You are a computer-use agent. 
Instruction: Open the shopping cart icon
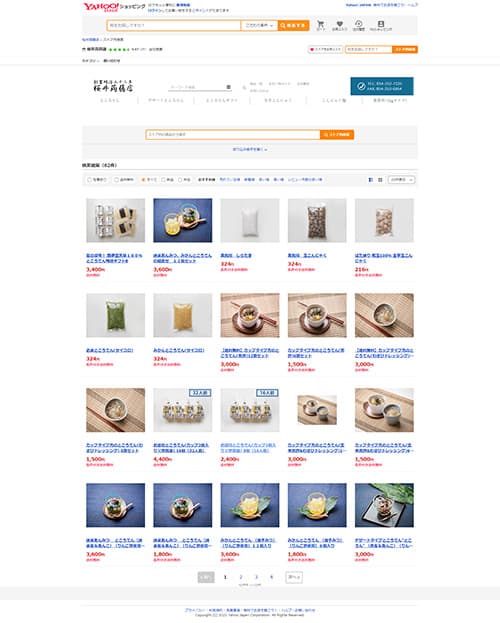pos(320,25)
